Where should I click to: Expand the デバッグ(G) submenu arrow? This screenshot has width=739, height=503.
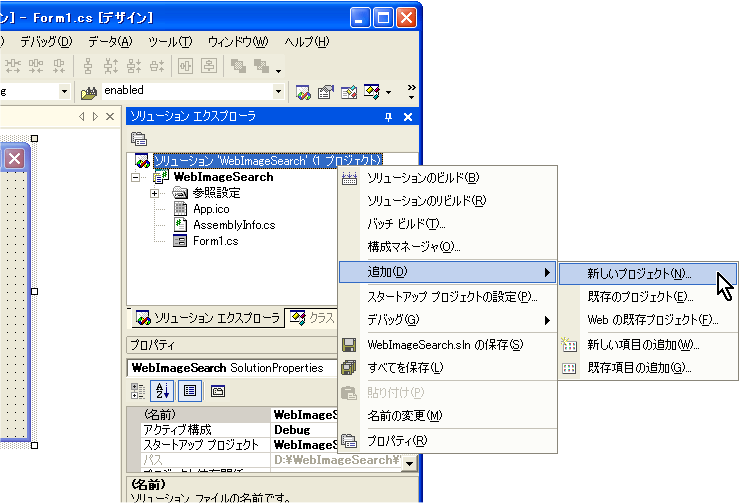547,321
